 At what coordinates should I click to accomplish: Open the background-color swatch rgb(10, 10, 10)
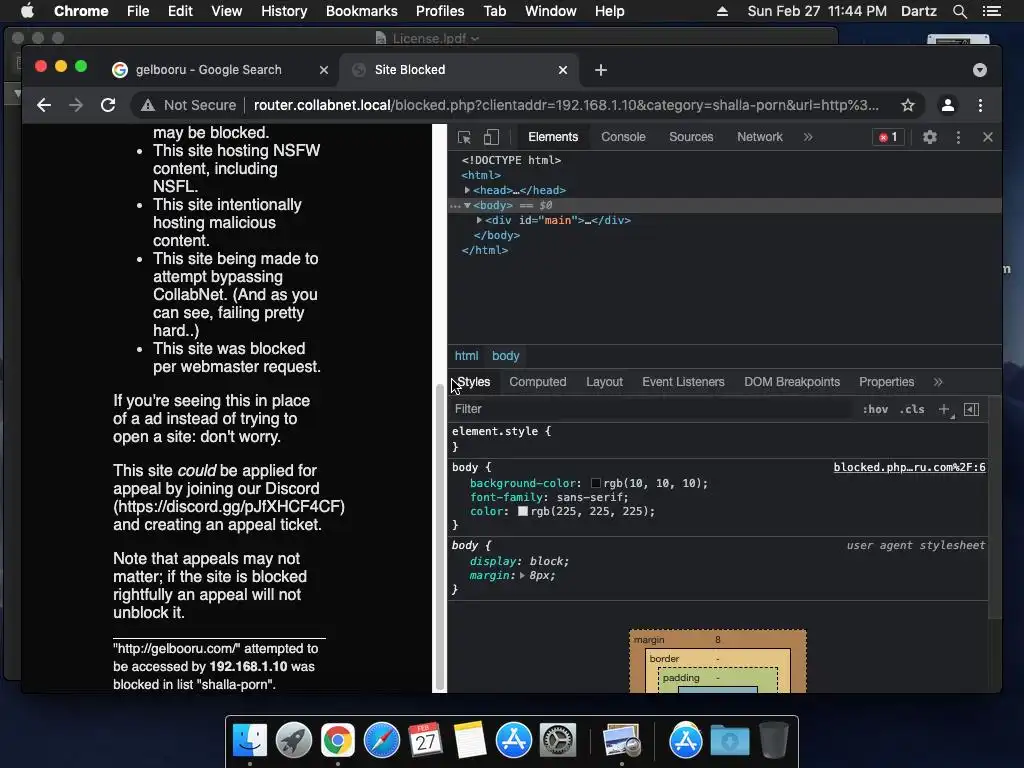(x=596, y=483)
